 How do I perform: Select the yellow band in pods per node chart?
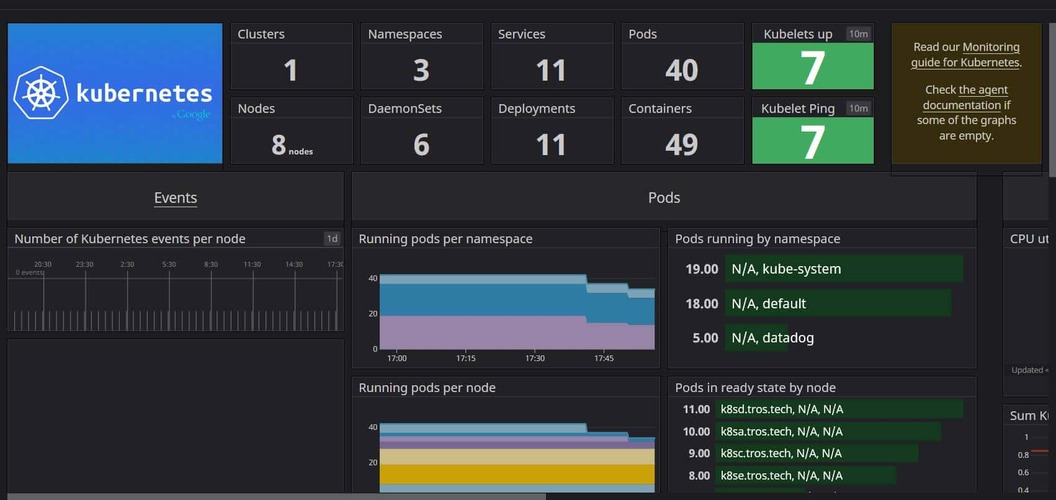pyautogui.click(x=517, y=474)
